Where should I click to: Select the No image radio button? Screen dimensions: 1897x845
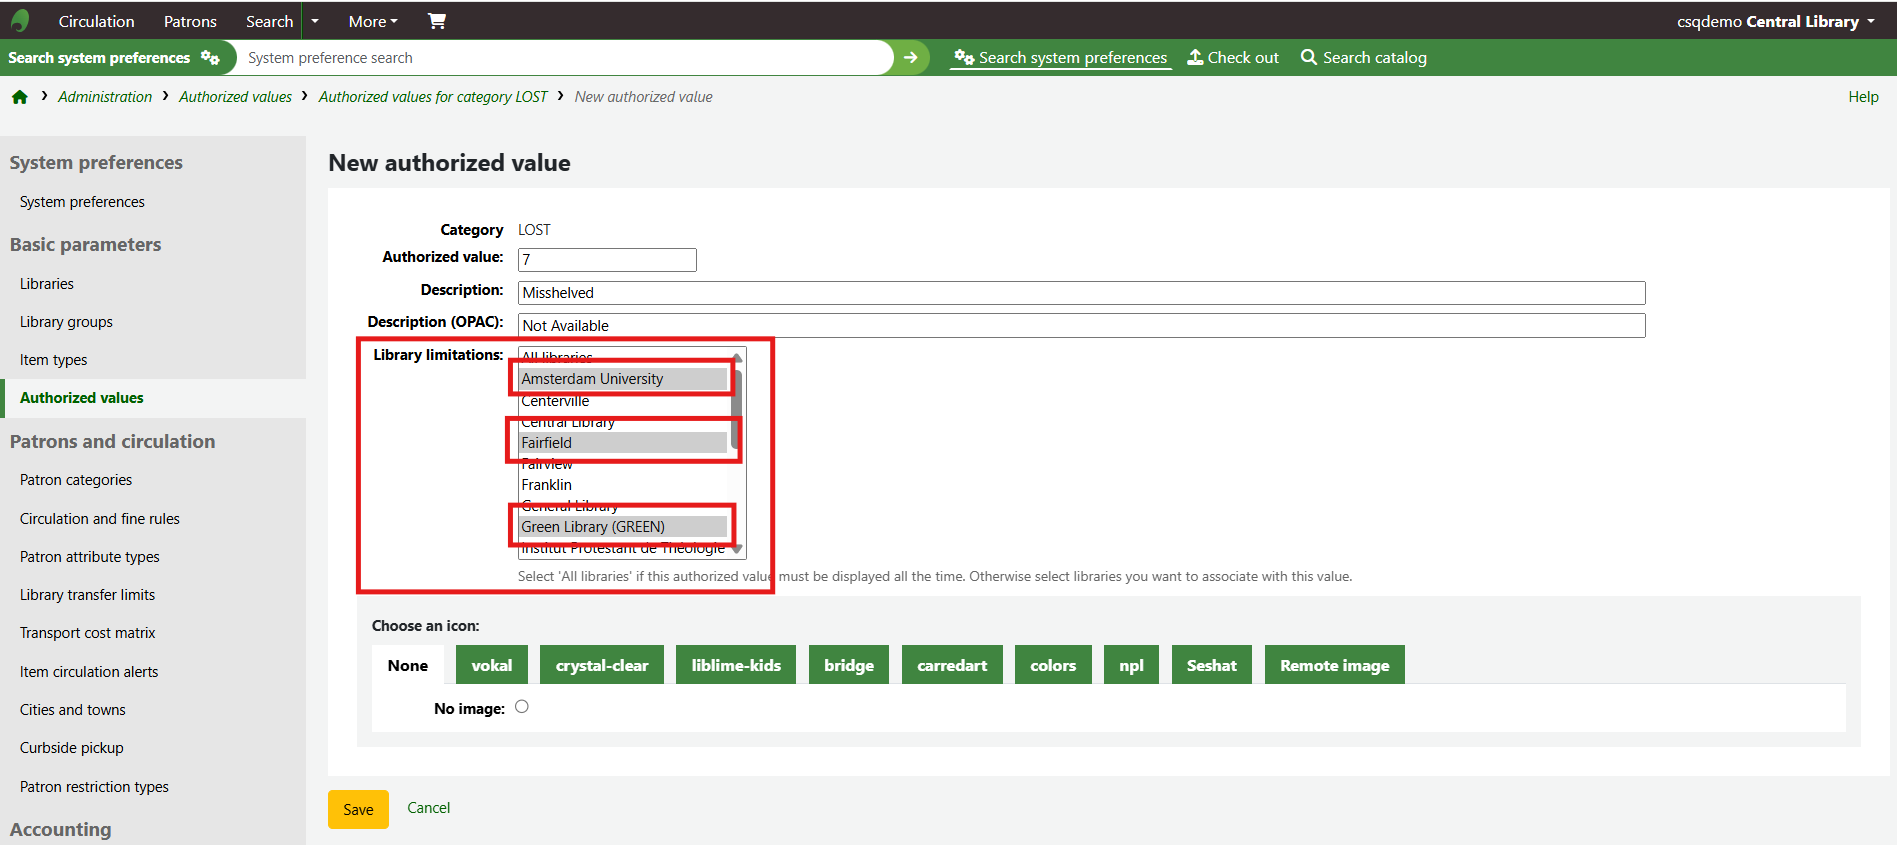click(522, 707)
